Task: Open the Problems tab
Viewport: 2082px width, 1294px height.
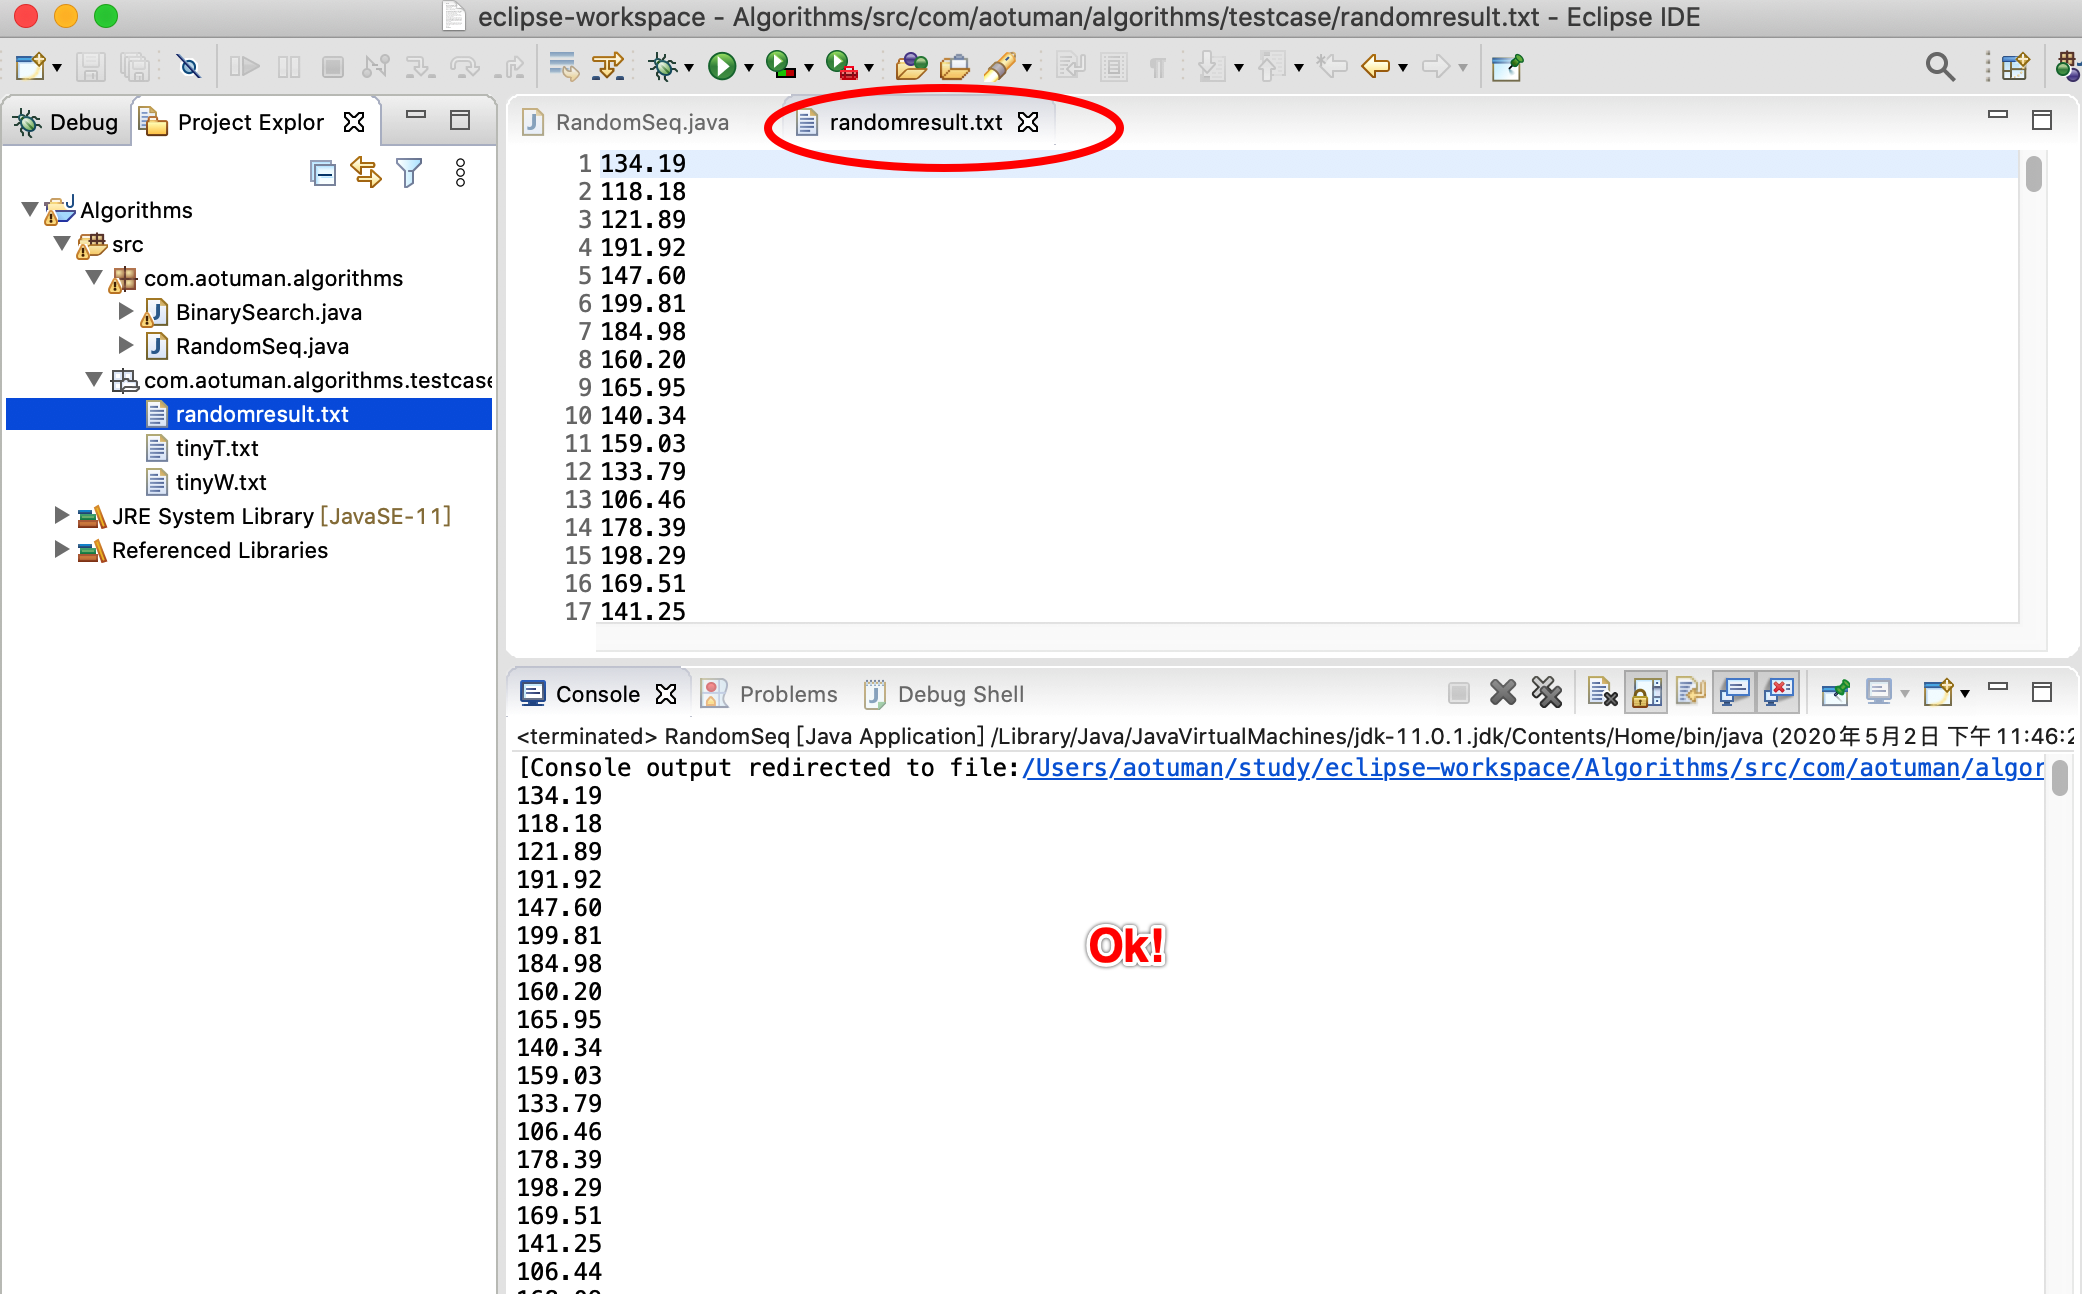Action: [x=787, y=694]
